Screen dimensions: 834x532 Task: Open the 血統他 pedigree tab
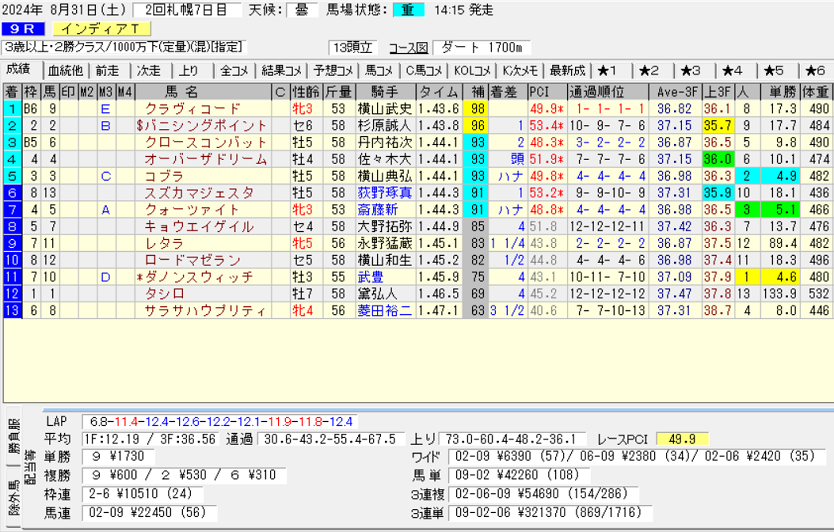[x=65, y=70]
